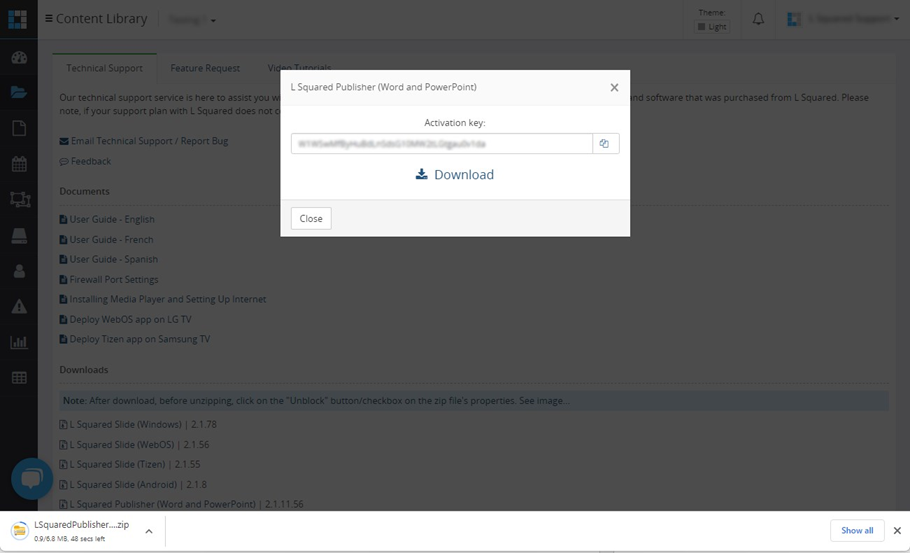
Task: Expand the download item options chevron
Action: pyautogui.click(x=149, y=531)
